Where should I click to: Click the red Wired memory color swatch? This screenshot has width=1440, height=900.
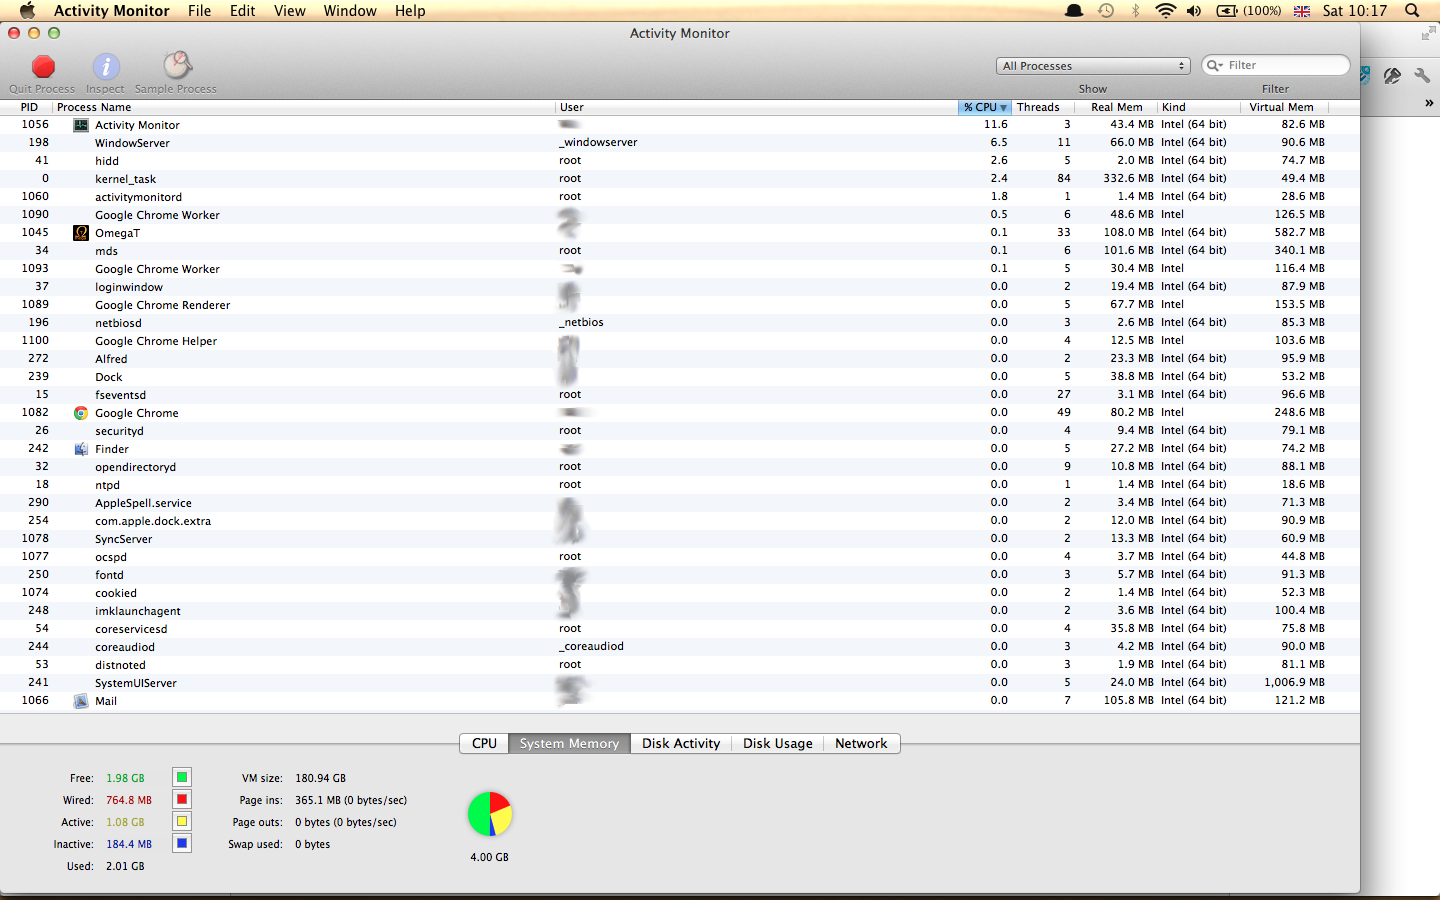[x=182, y=799]
